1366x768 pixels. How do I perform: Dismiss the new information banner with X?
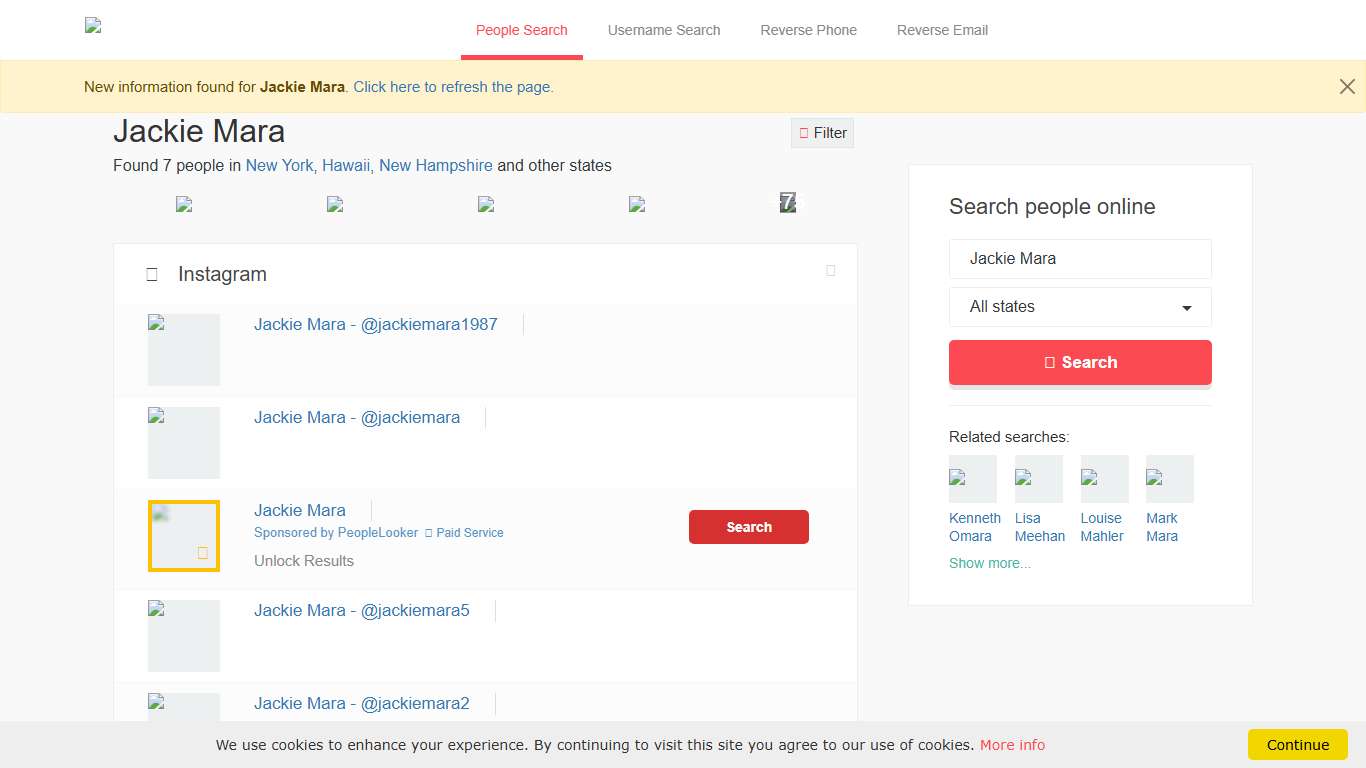(1347, 86)
